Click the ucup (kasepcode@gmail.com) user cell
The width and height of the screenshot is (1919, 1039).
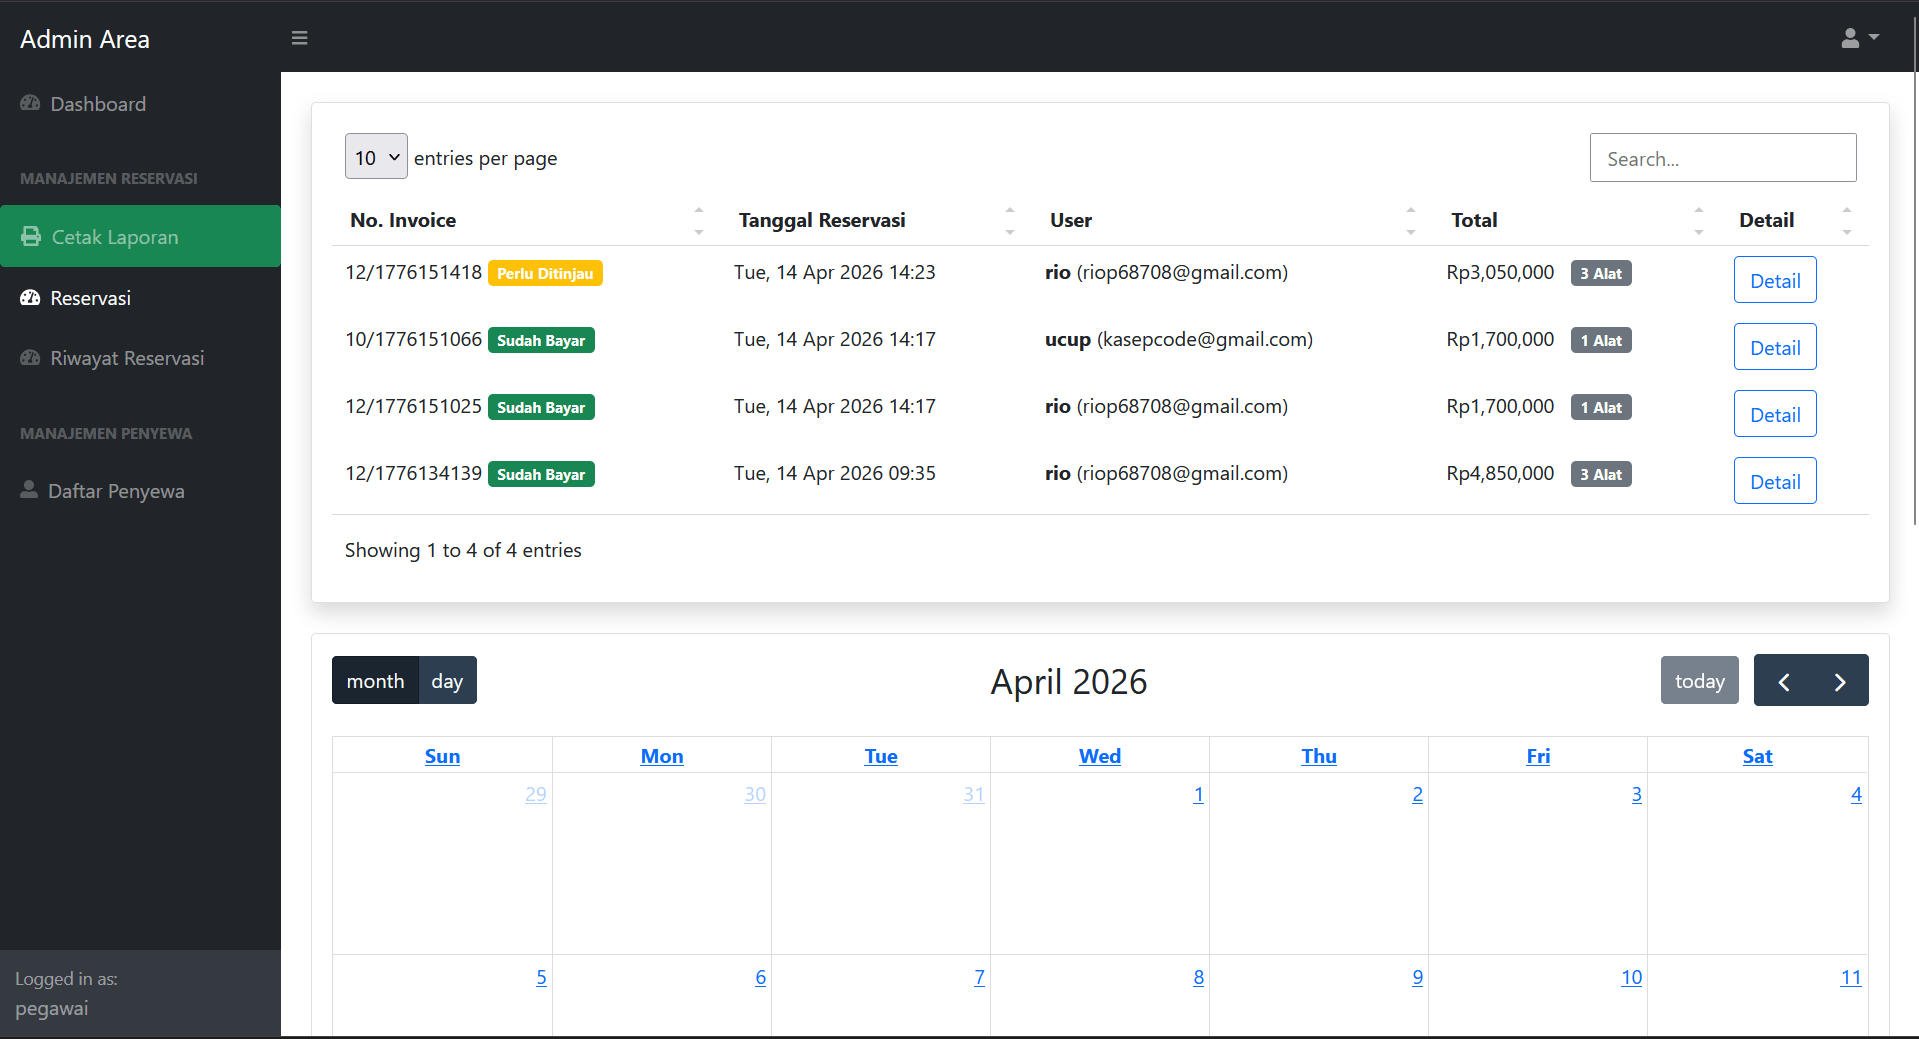click(x=1179, y=339)
